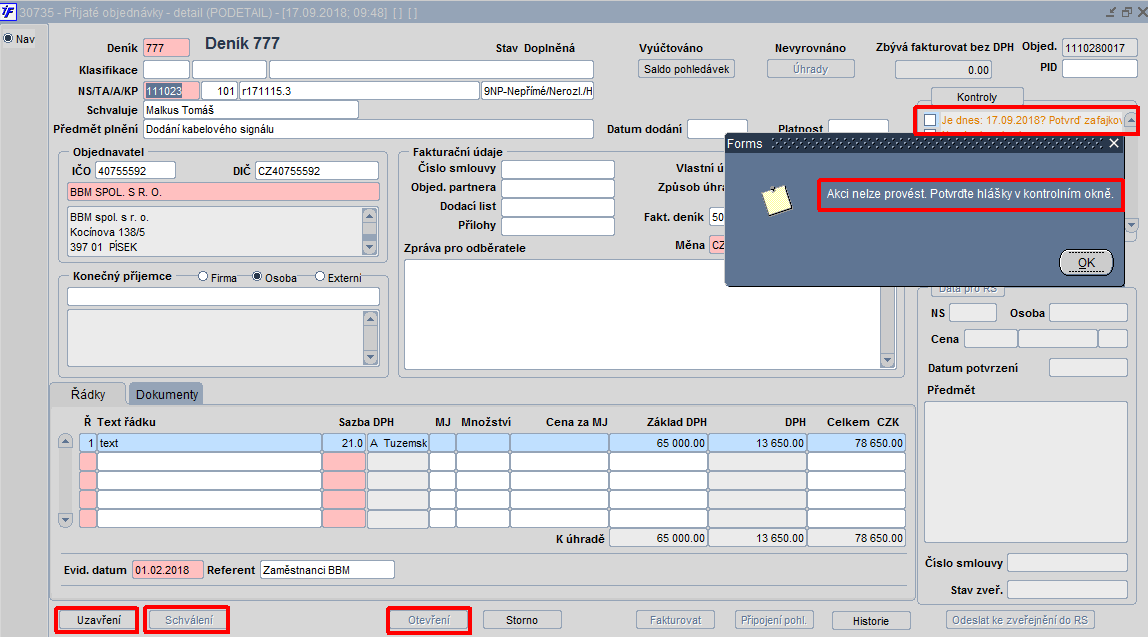Click the NS field containing 111023

point(171,91)
